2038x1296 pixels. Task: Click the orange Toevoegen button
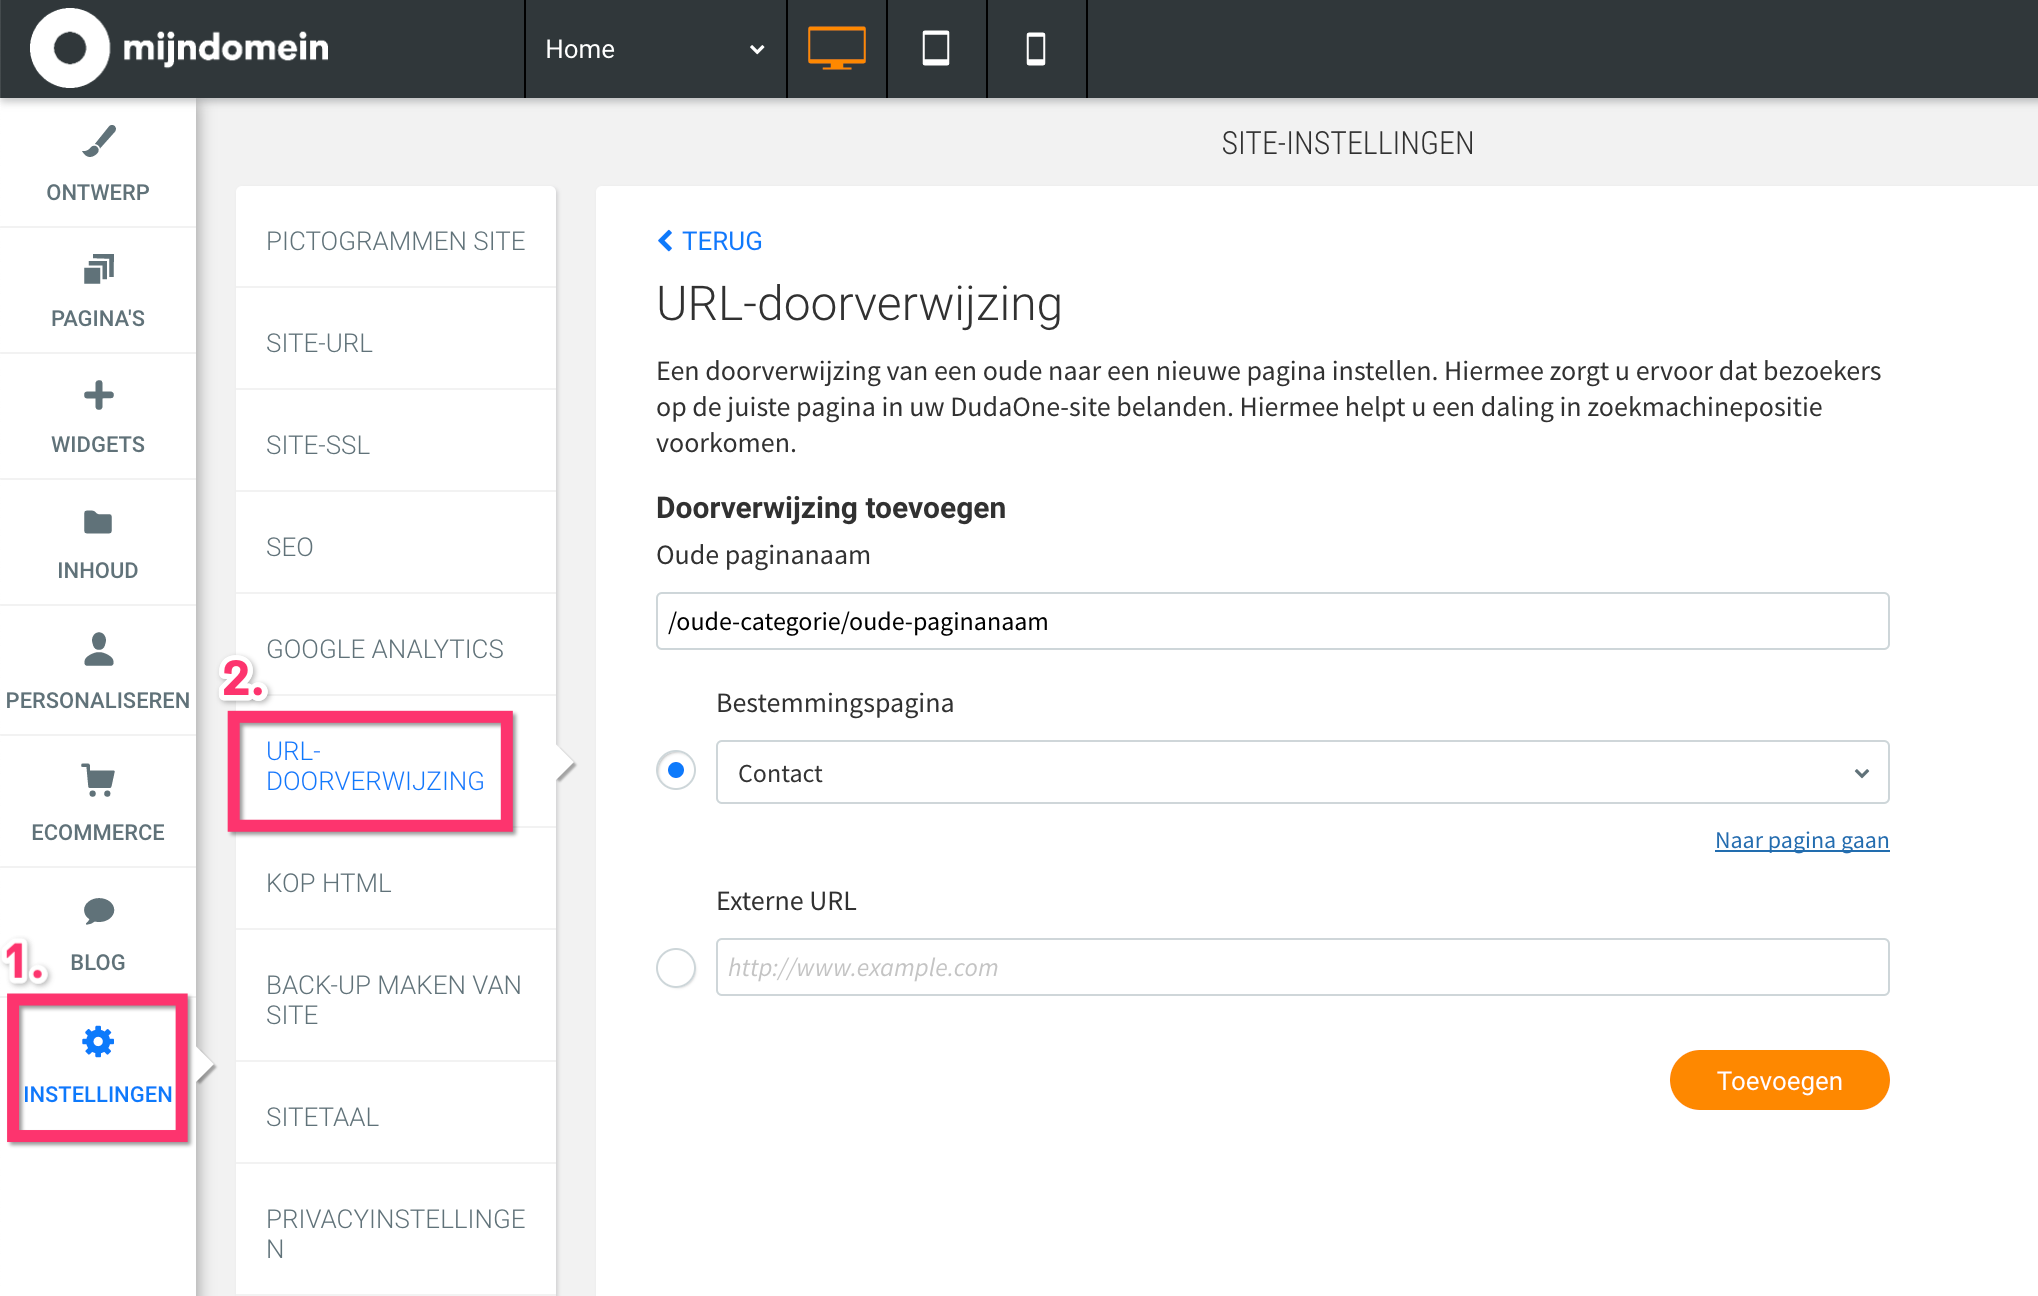click(1779, 1080)
